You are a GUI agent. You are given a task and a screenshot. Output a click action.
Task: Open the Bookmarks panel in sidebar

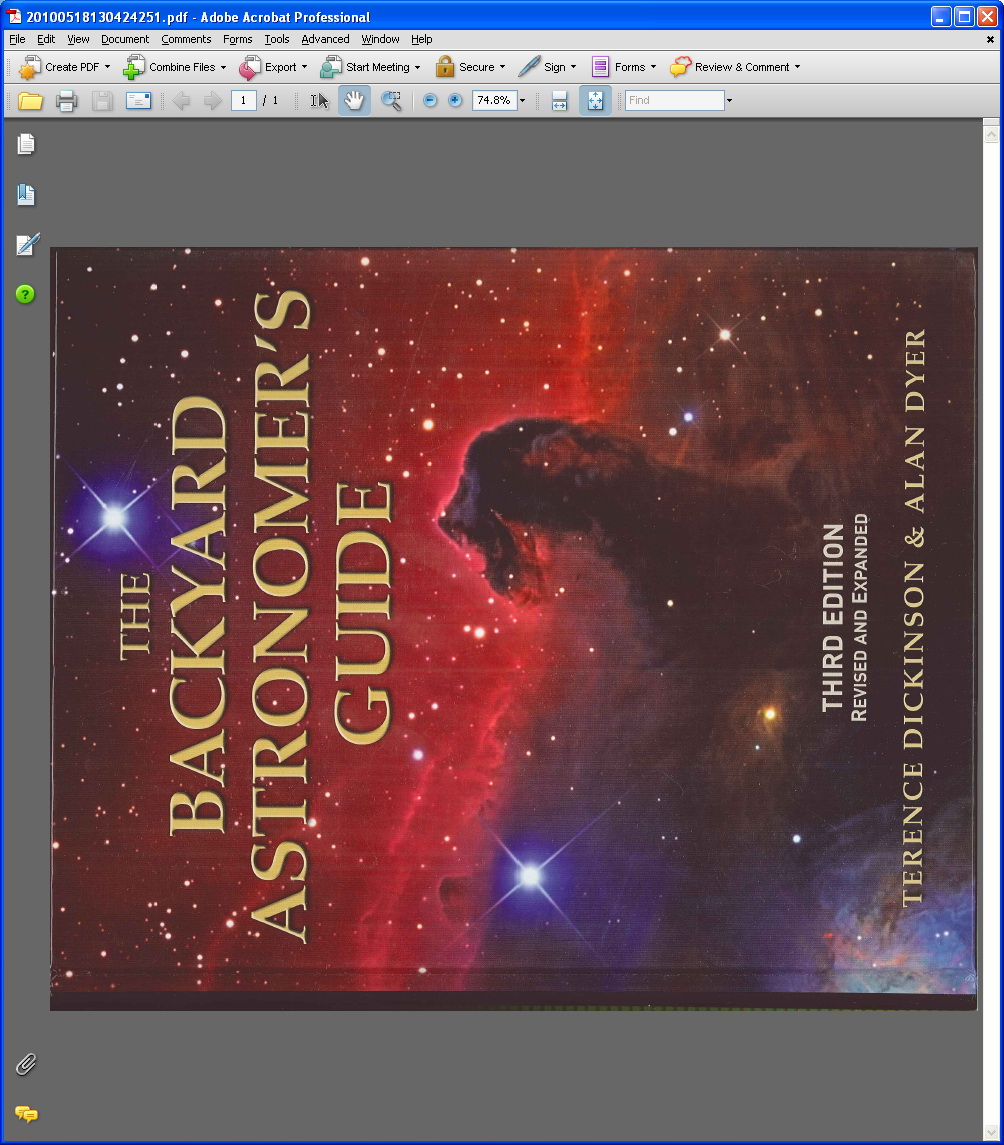pyautogui.click(x=26, y=195)
